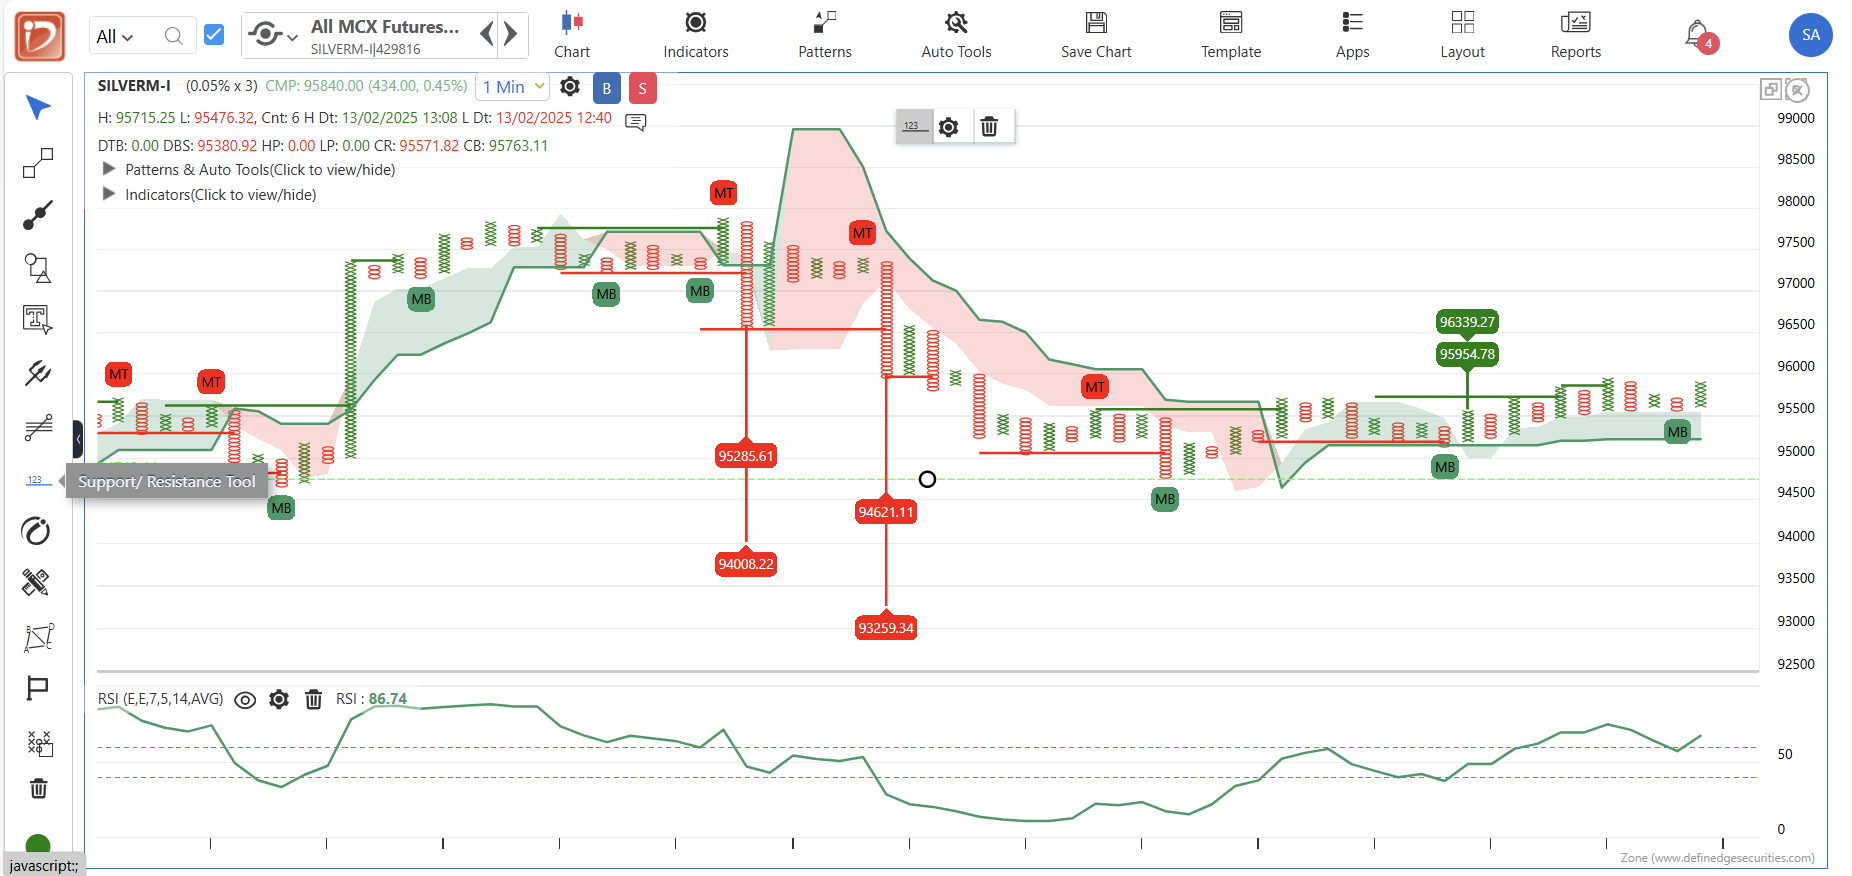
Task: Close chart using top-right X circle
Action: click(1797, 91)
